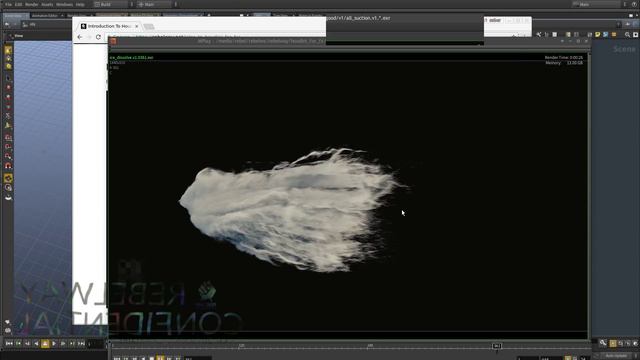Open the Edit menu in Houdini
640x360 pixels.
click(19, 4)
